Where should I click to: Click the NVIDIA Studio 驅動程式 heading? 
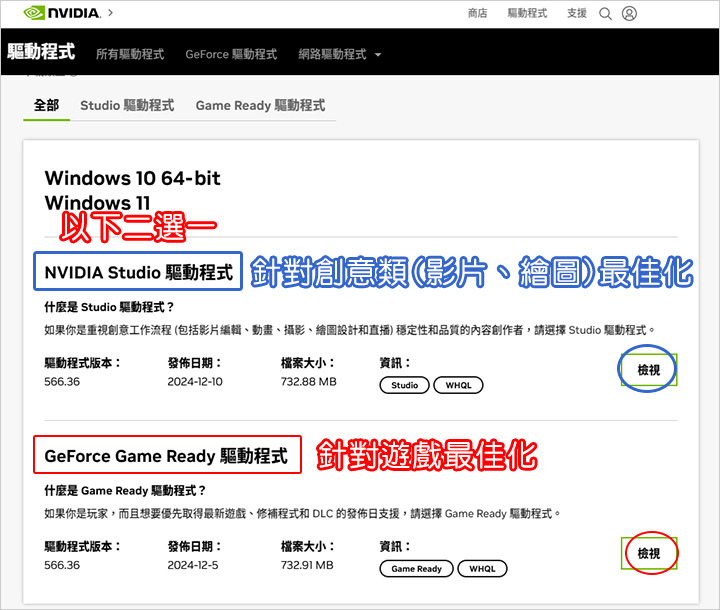click(139, 272)
